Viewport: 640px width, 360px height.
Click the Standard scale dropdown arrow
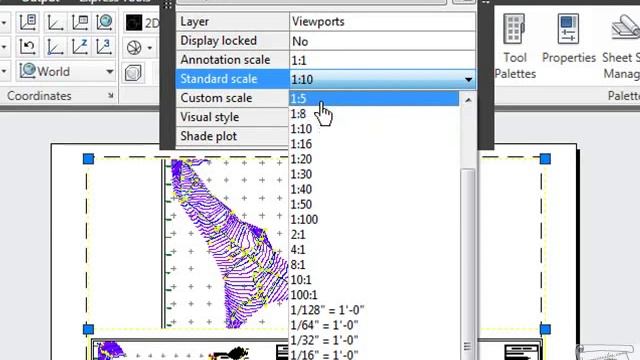point(468,79)
